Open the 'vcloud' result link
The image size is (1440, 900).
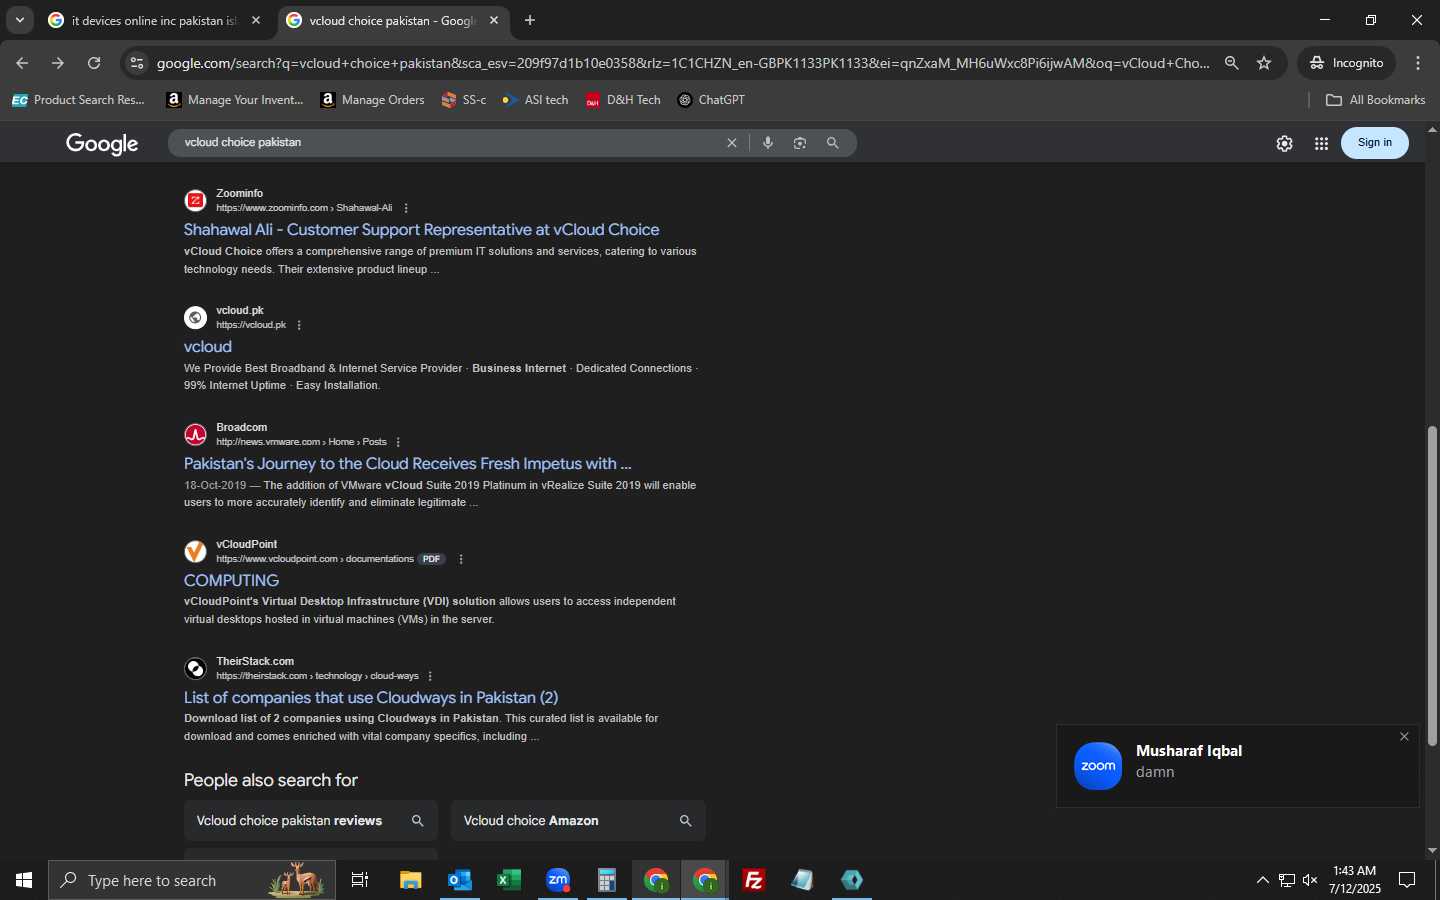tap(208, 346)
